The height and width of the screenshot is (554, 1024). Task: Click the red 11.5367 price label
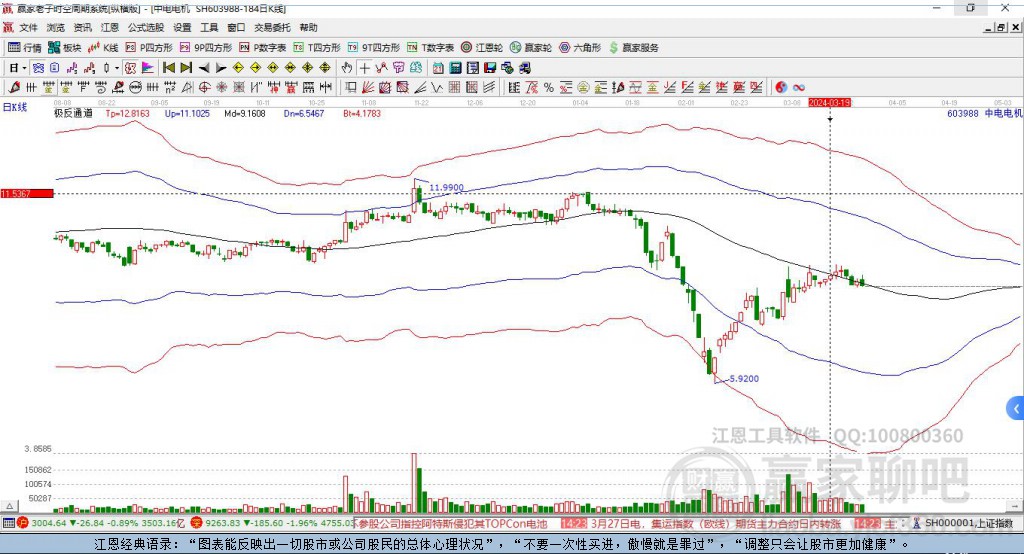click(x=27, y=193)
